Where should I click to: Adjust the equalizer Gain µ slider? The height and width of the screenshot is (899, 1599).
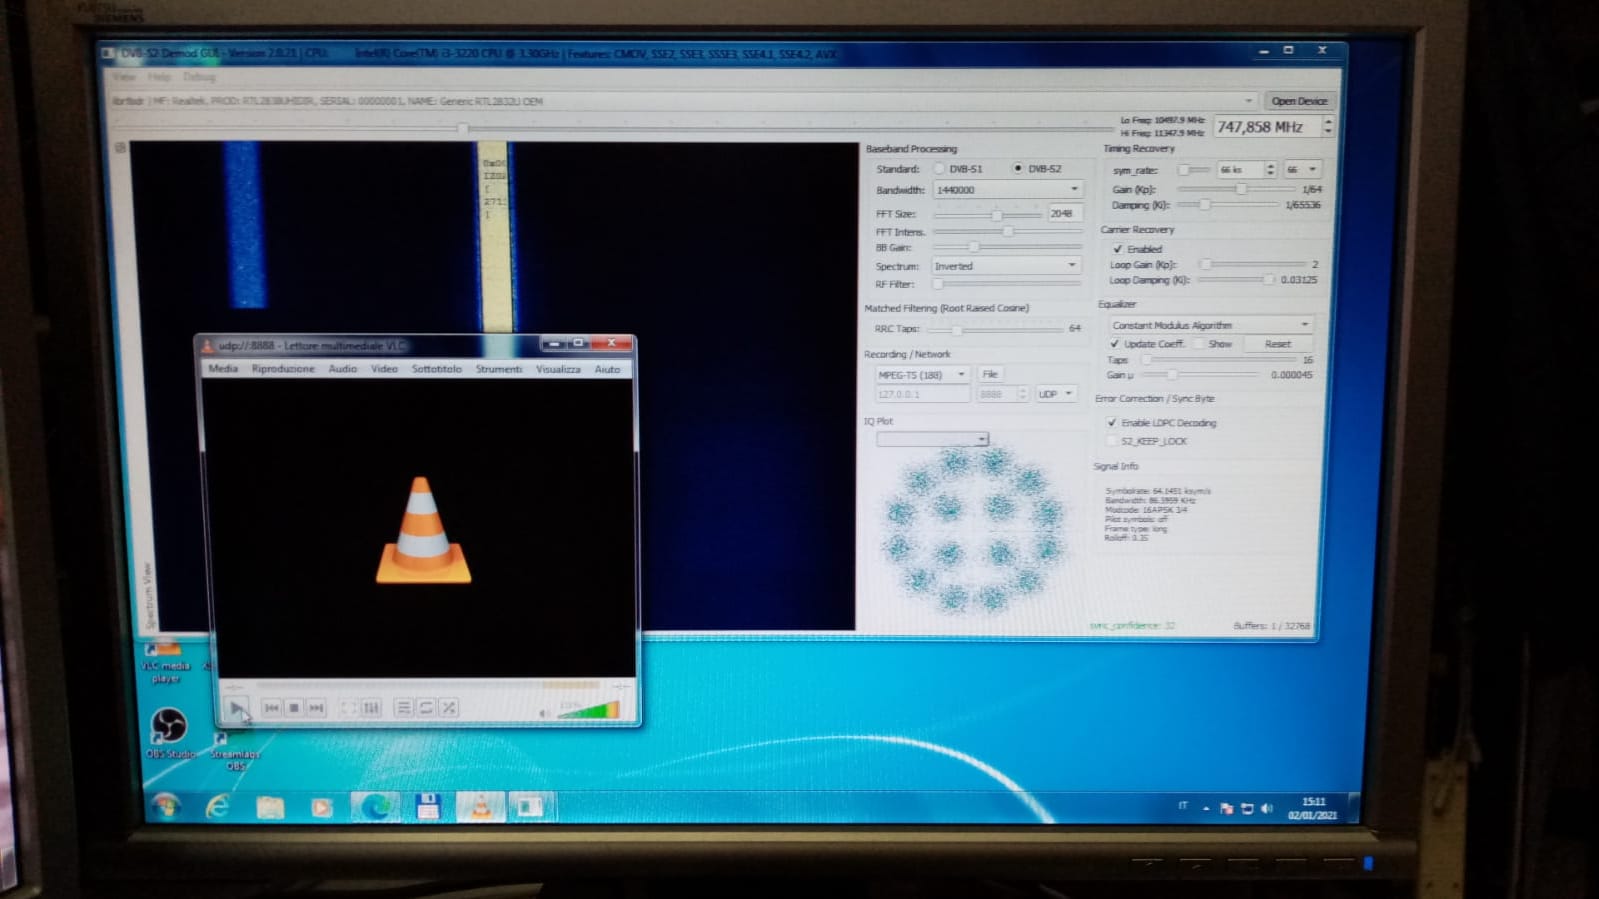[1198, 375]
